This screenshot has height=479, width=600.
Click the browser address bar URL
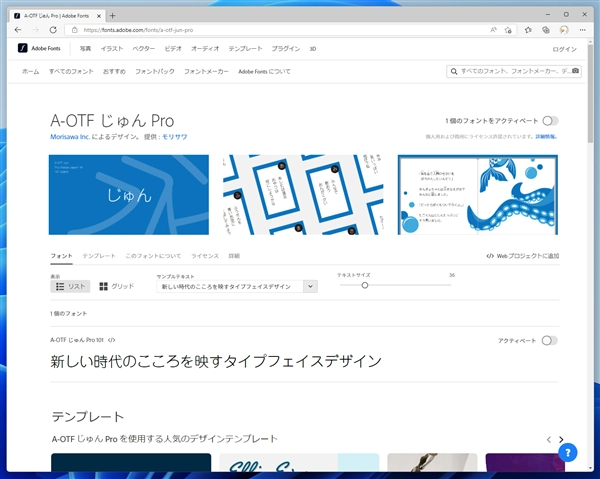point(138,30)
